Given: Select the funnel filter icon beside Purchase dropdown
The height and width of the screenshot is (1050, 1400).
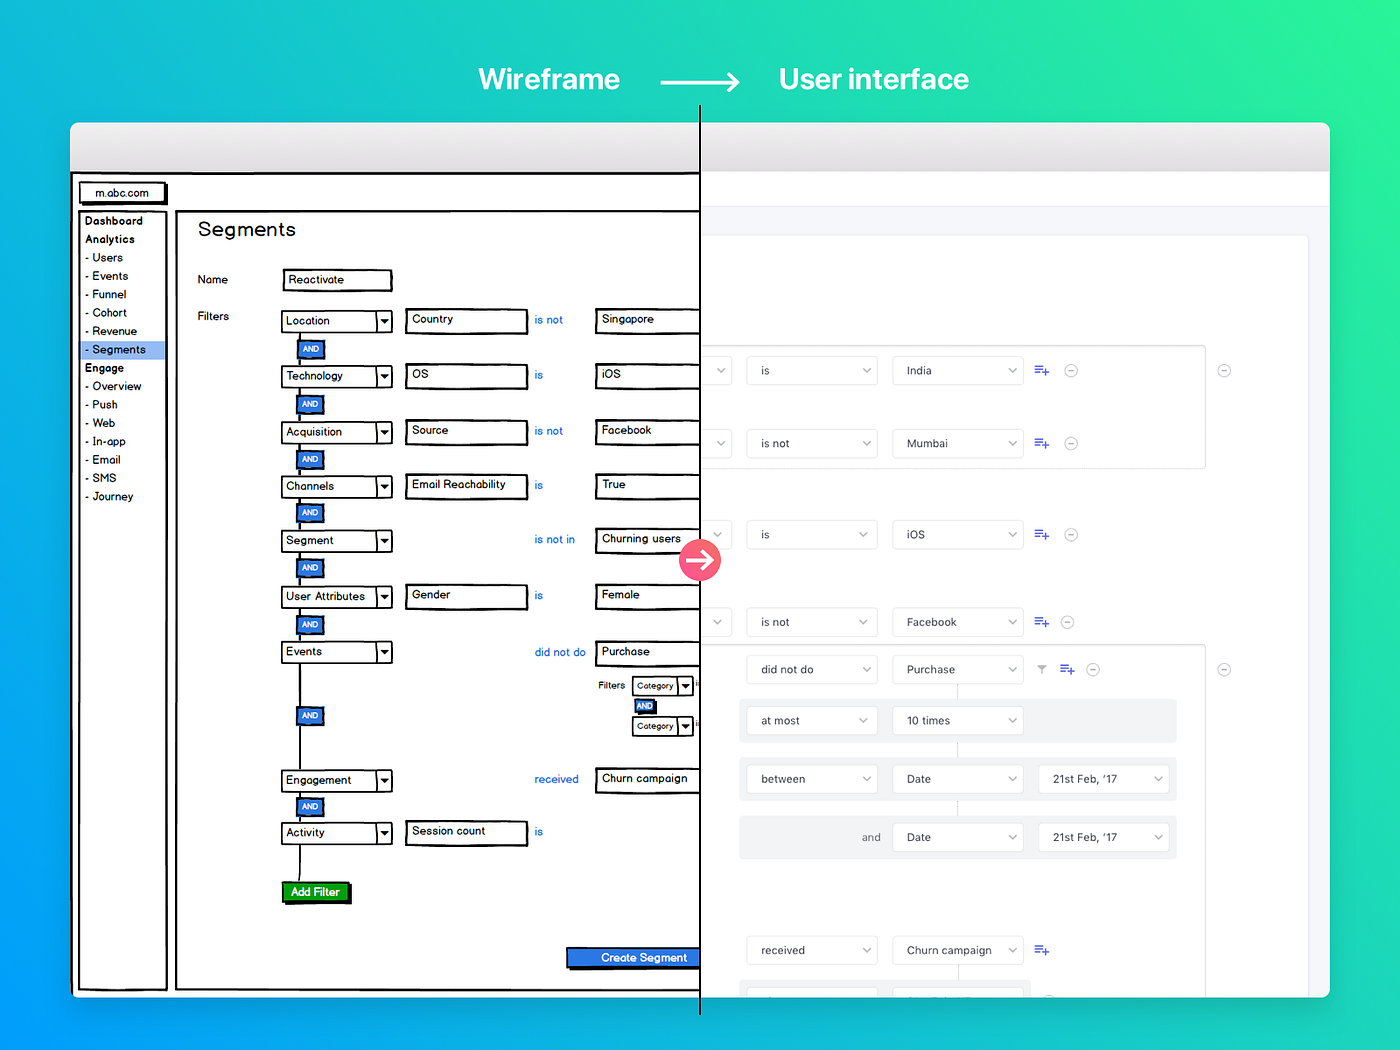Looking at the screenshot, I should [x=1041, y=669].
